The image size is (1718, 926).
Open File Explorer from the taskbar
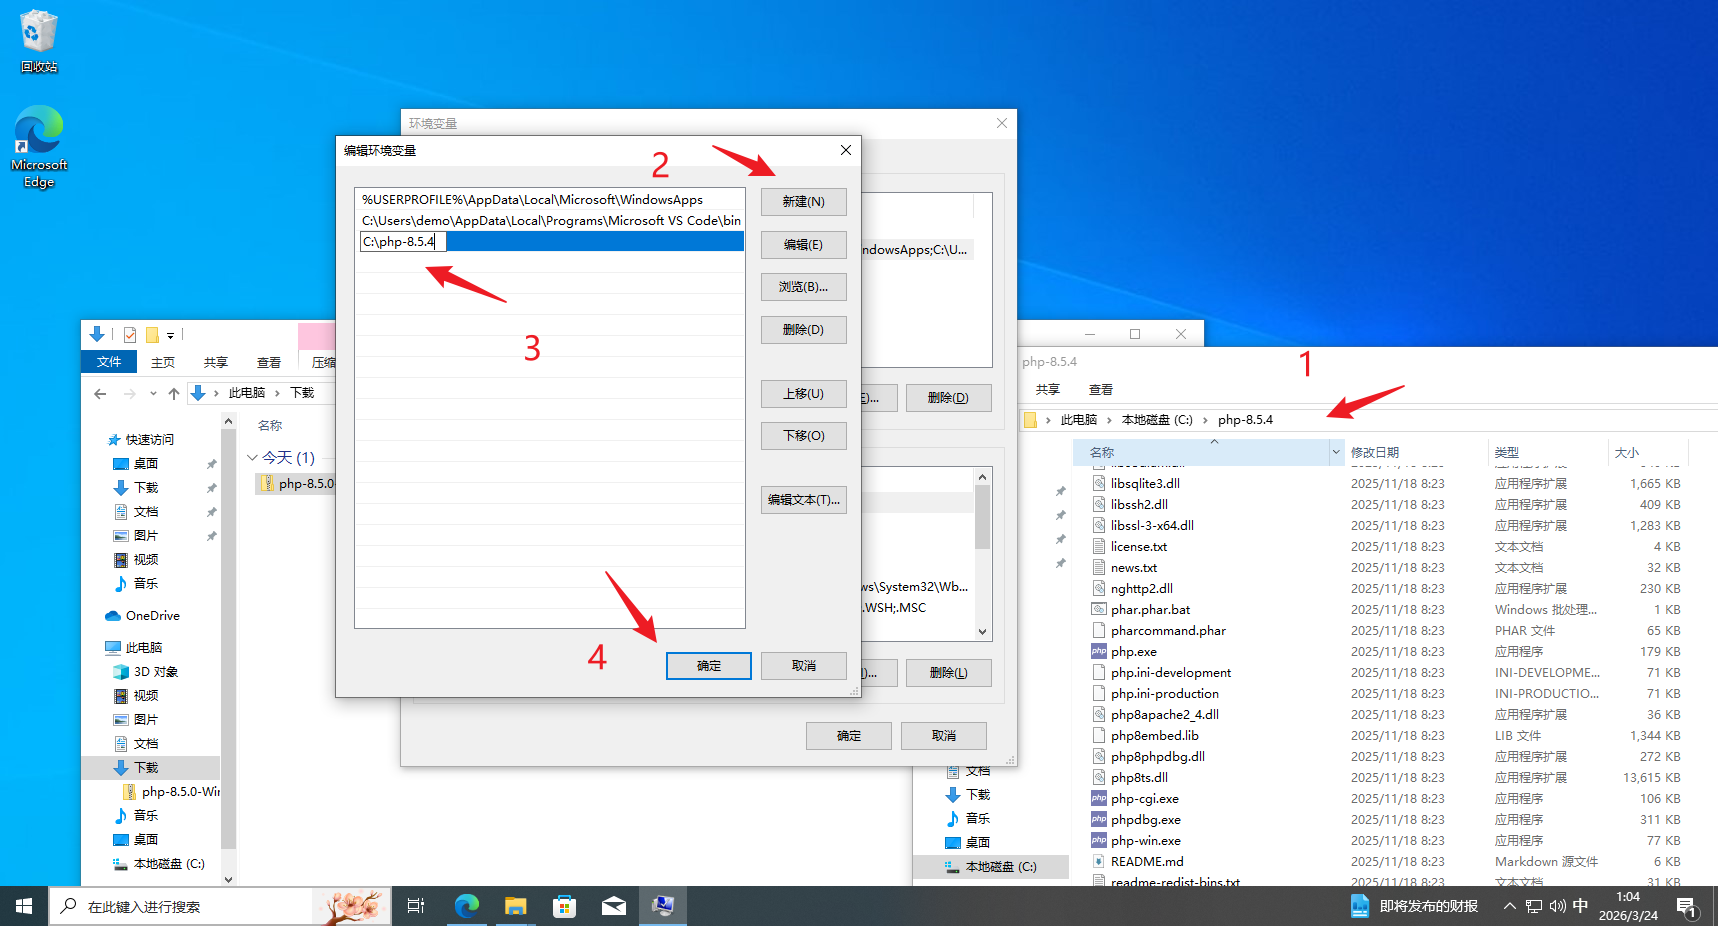(515, 906)
